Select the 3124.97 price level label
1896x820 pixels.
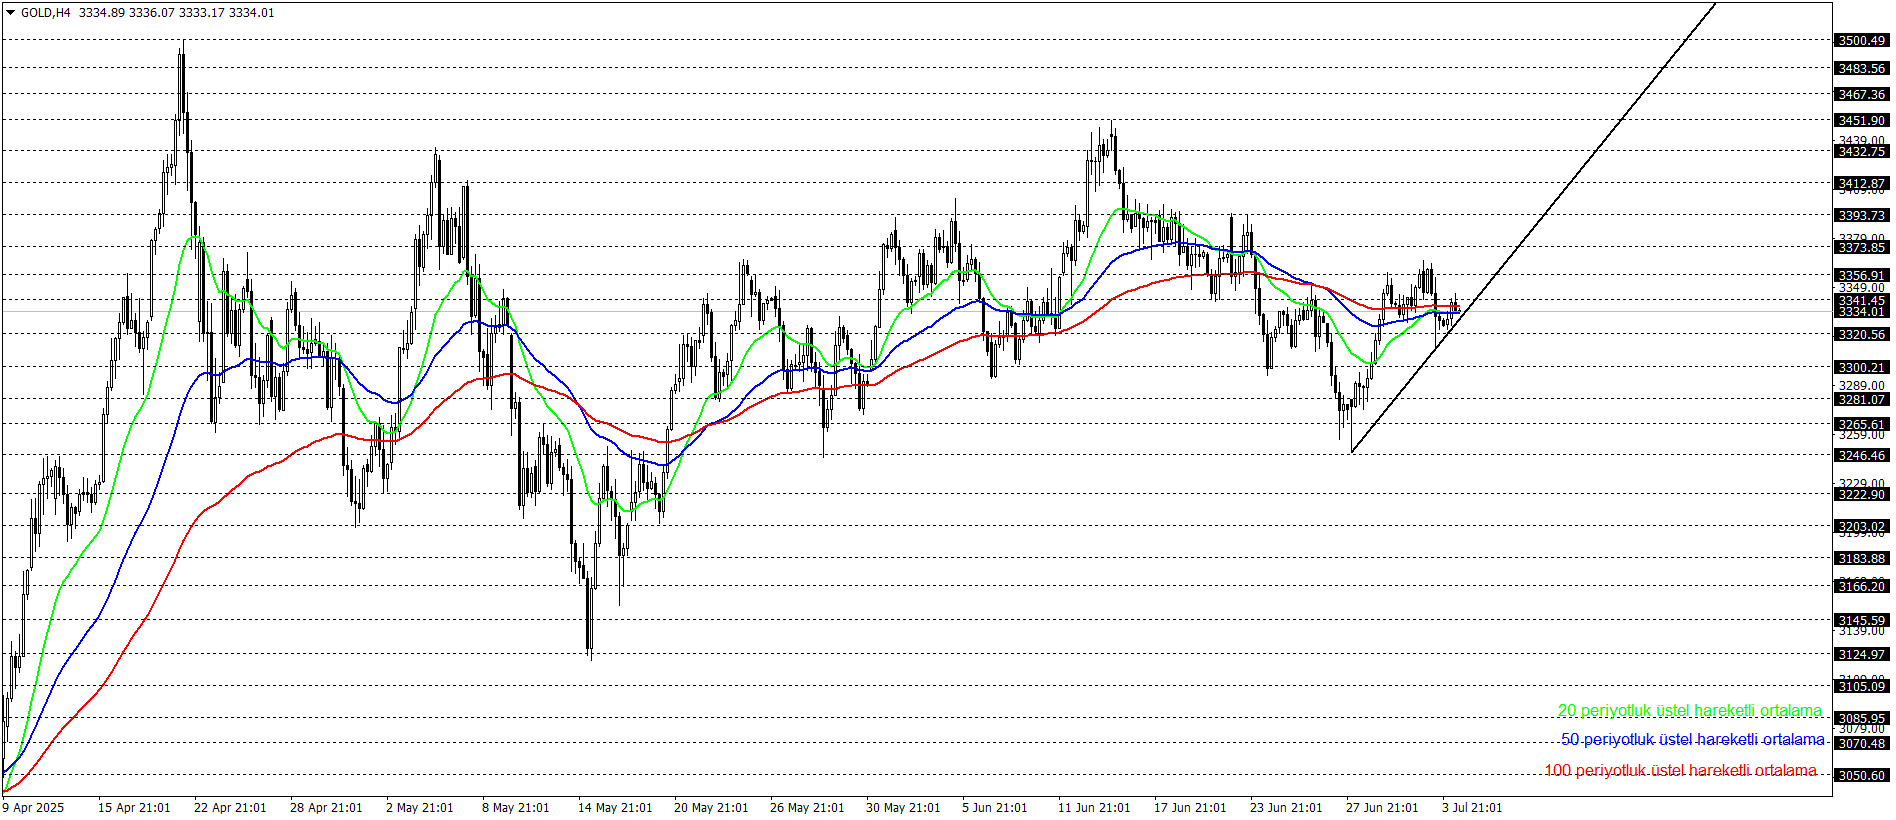click(x=1862, y=655)
